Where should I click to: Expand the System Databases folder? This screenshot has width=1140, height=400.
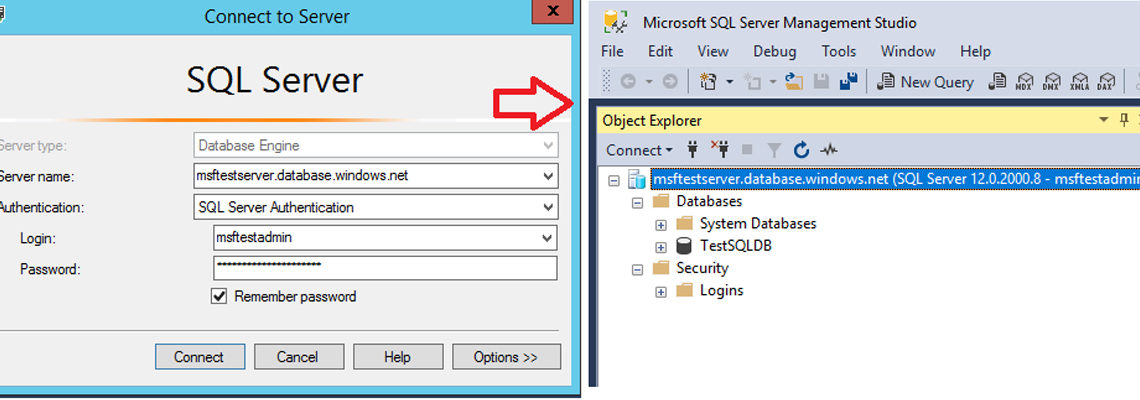click(x=661, y=225)
